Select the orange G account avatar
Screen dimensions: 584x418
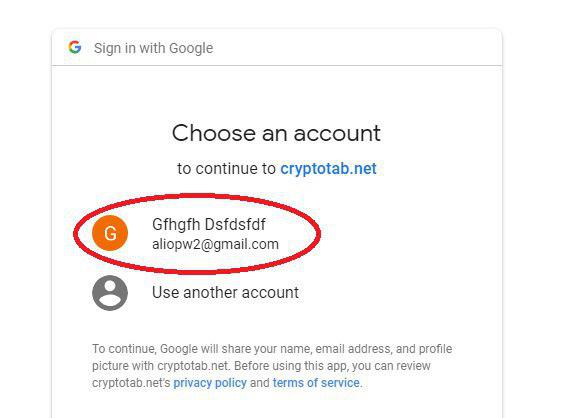pos(110,233)
